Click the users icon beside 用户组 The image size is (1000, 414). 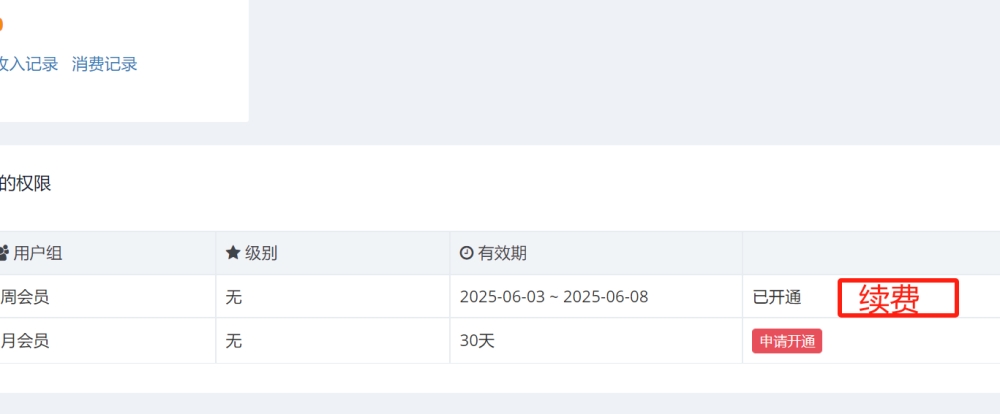[x=3, y=254]
